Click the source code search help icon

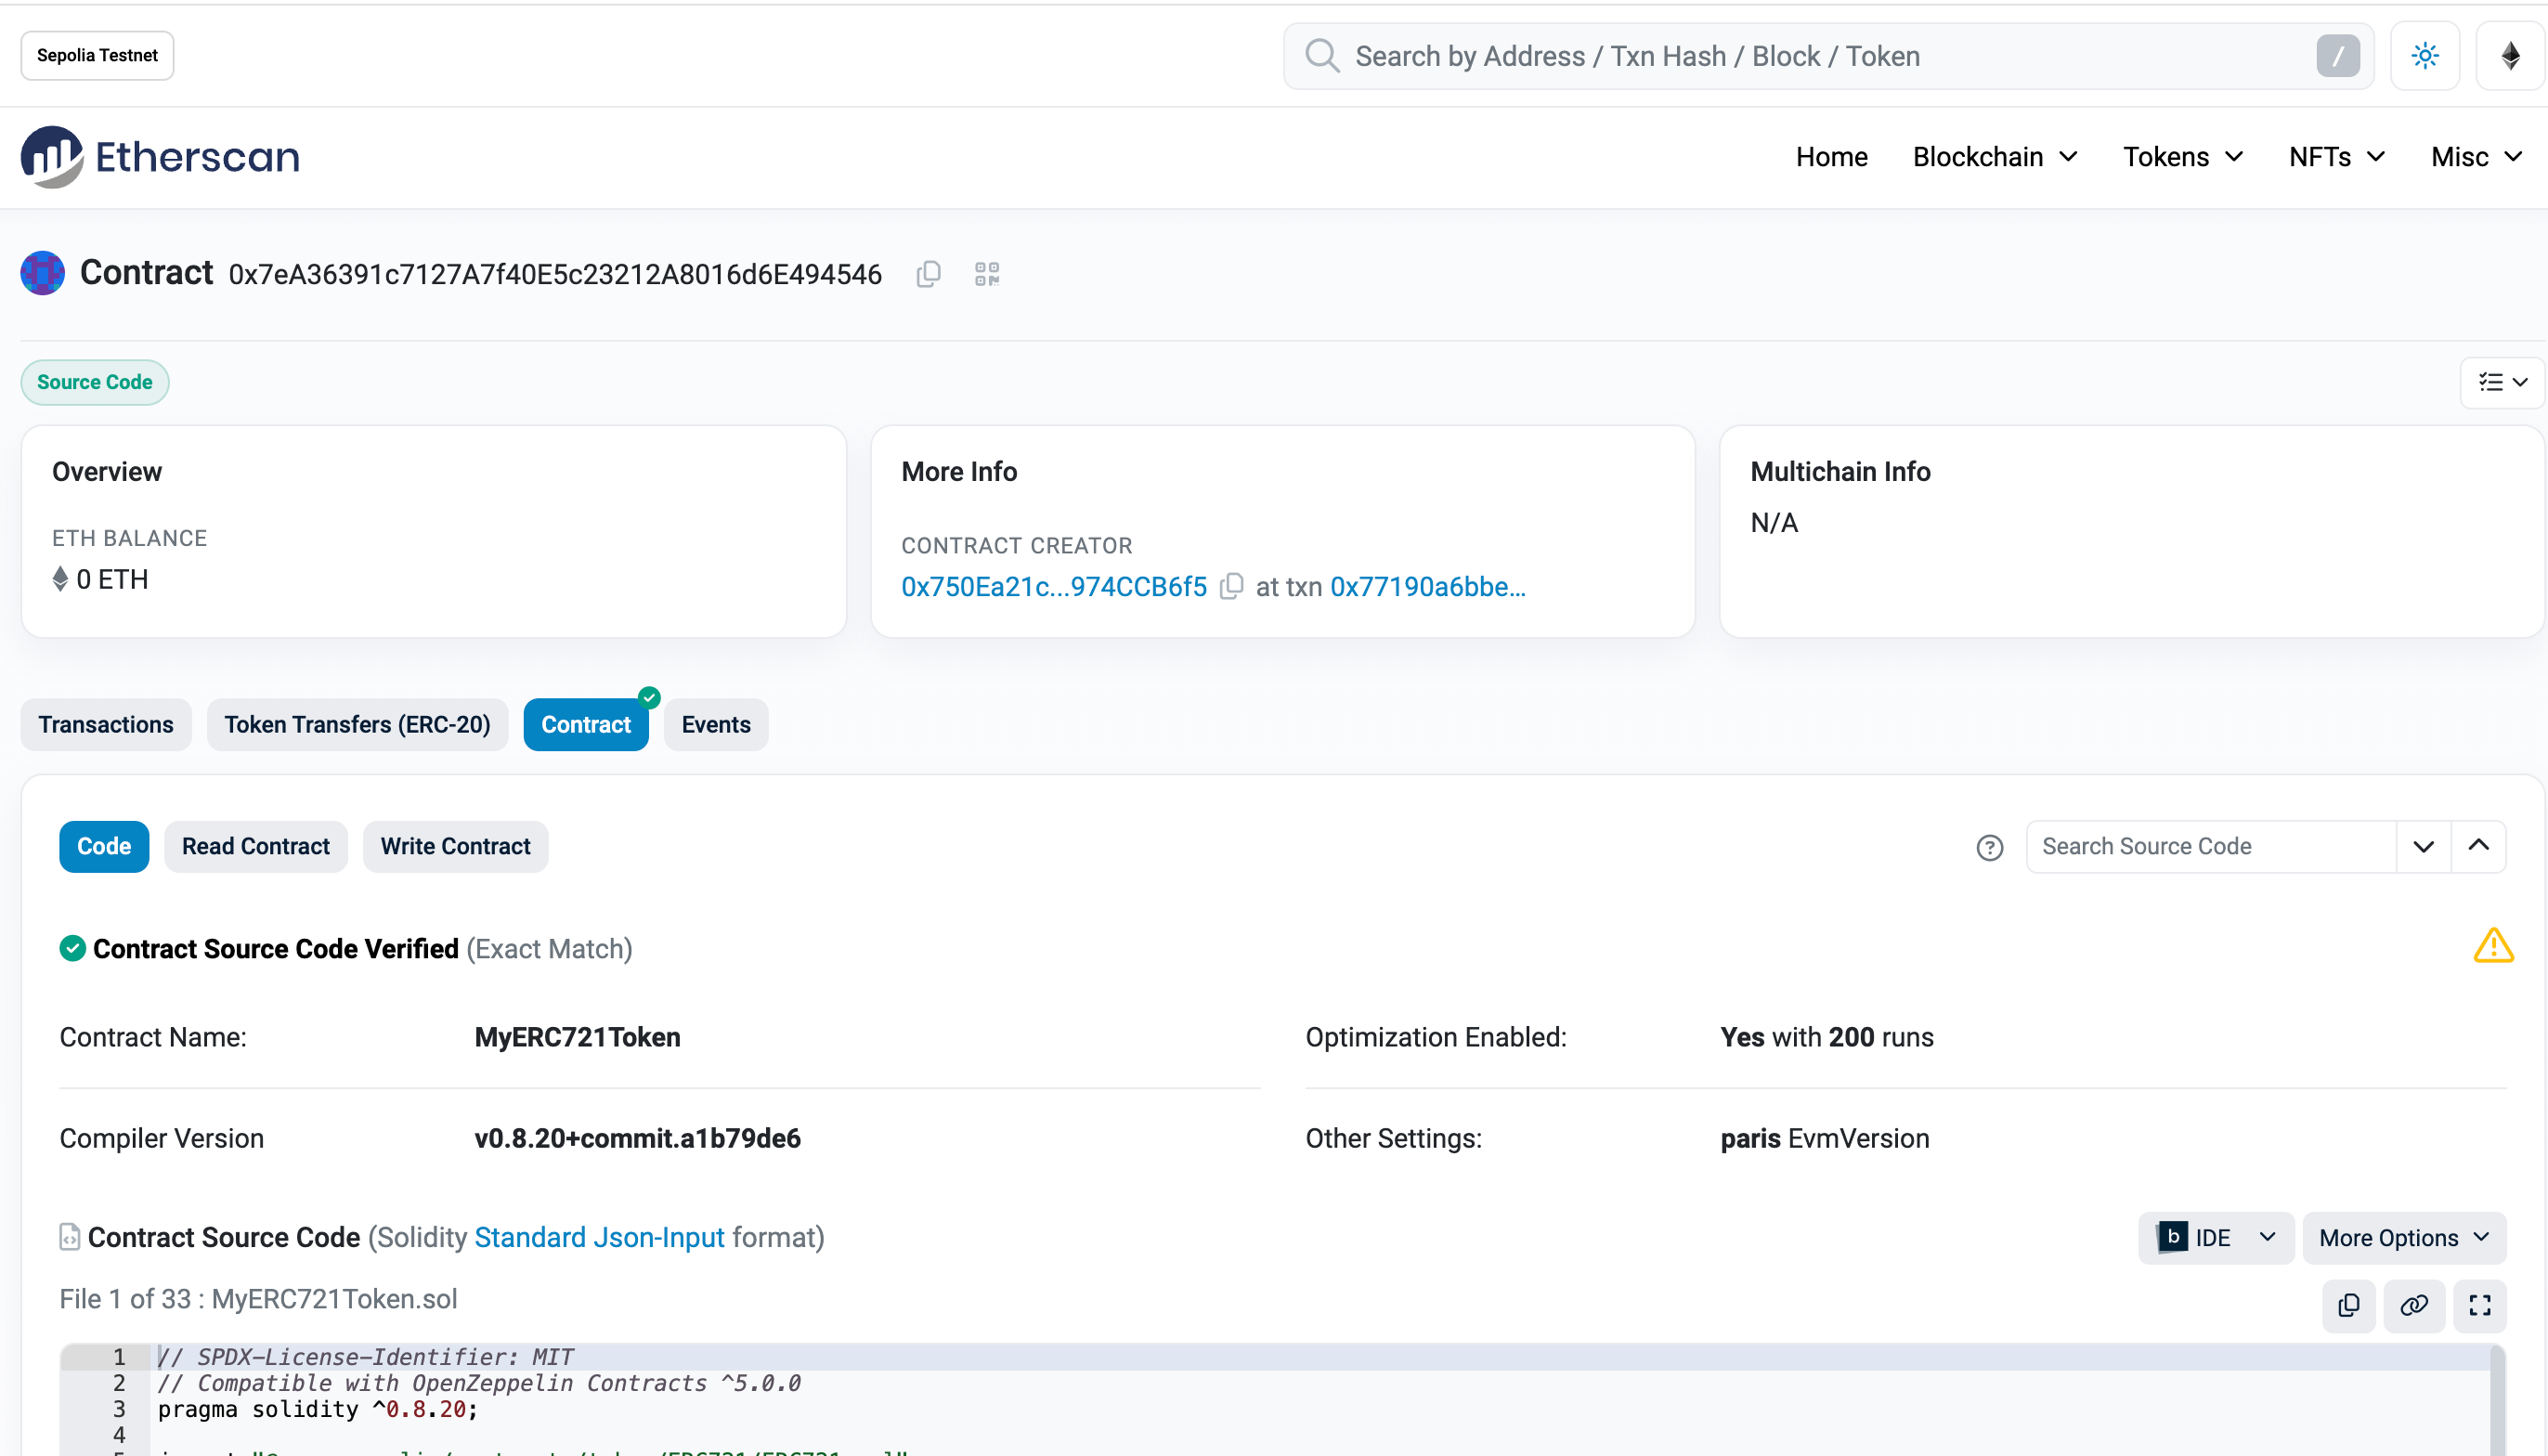[x=1990, y=848]
